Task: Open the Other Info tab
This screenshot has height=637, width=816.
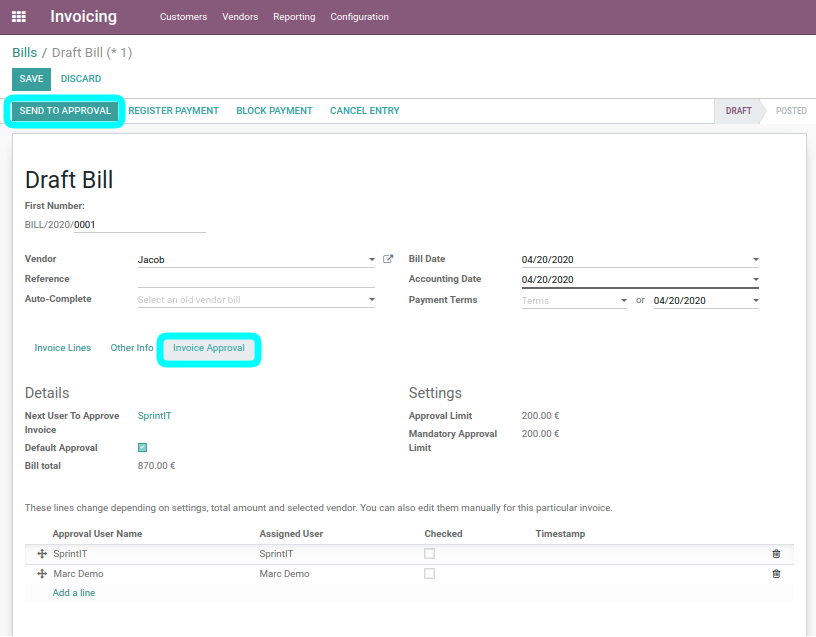Action: pos(132,348)
